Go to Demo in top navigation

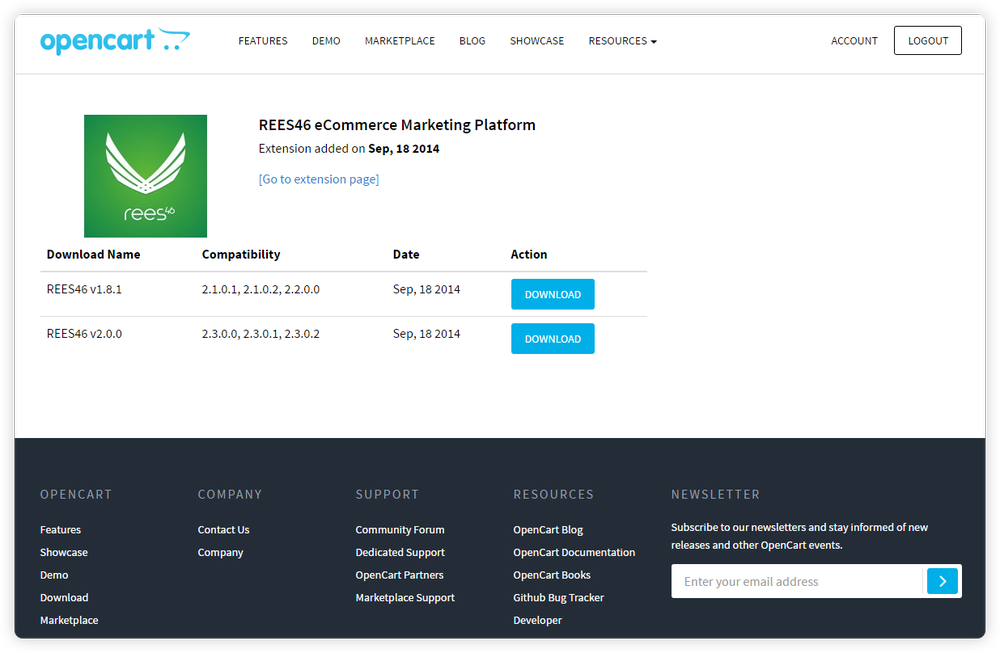pos(326,41)
